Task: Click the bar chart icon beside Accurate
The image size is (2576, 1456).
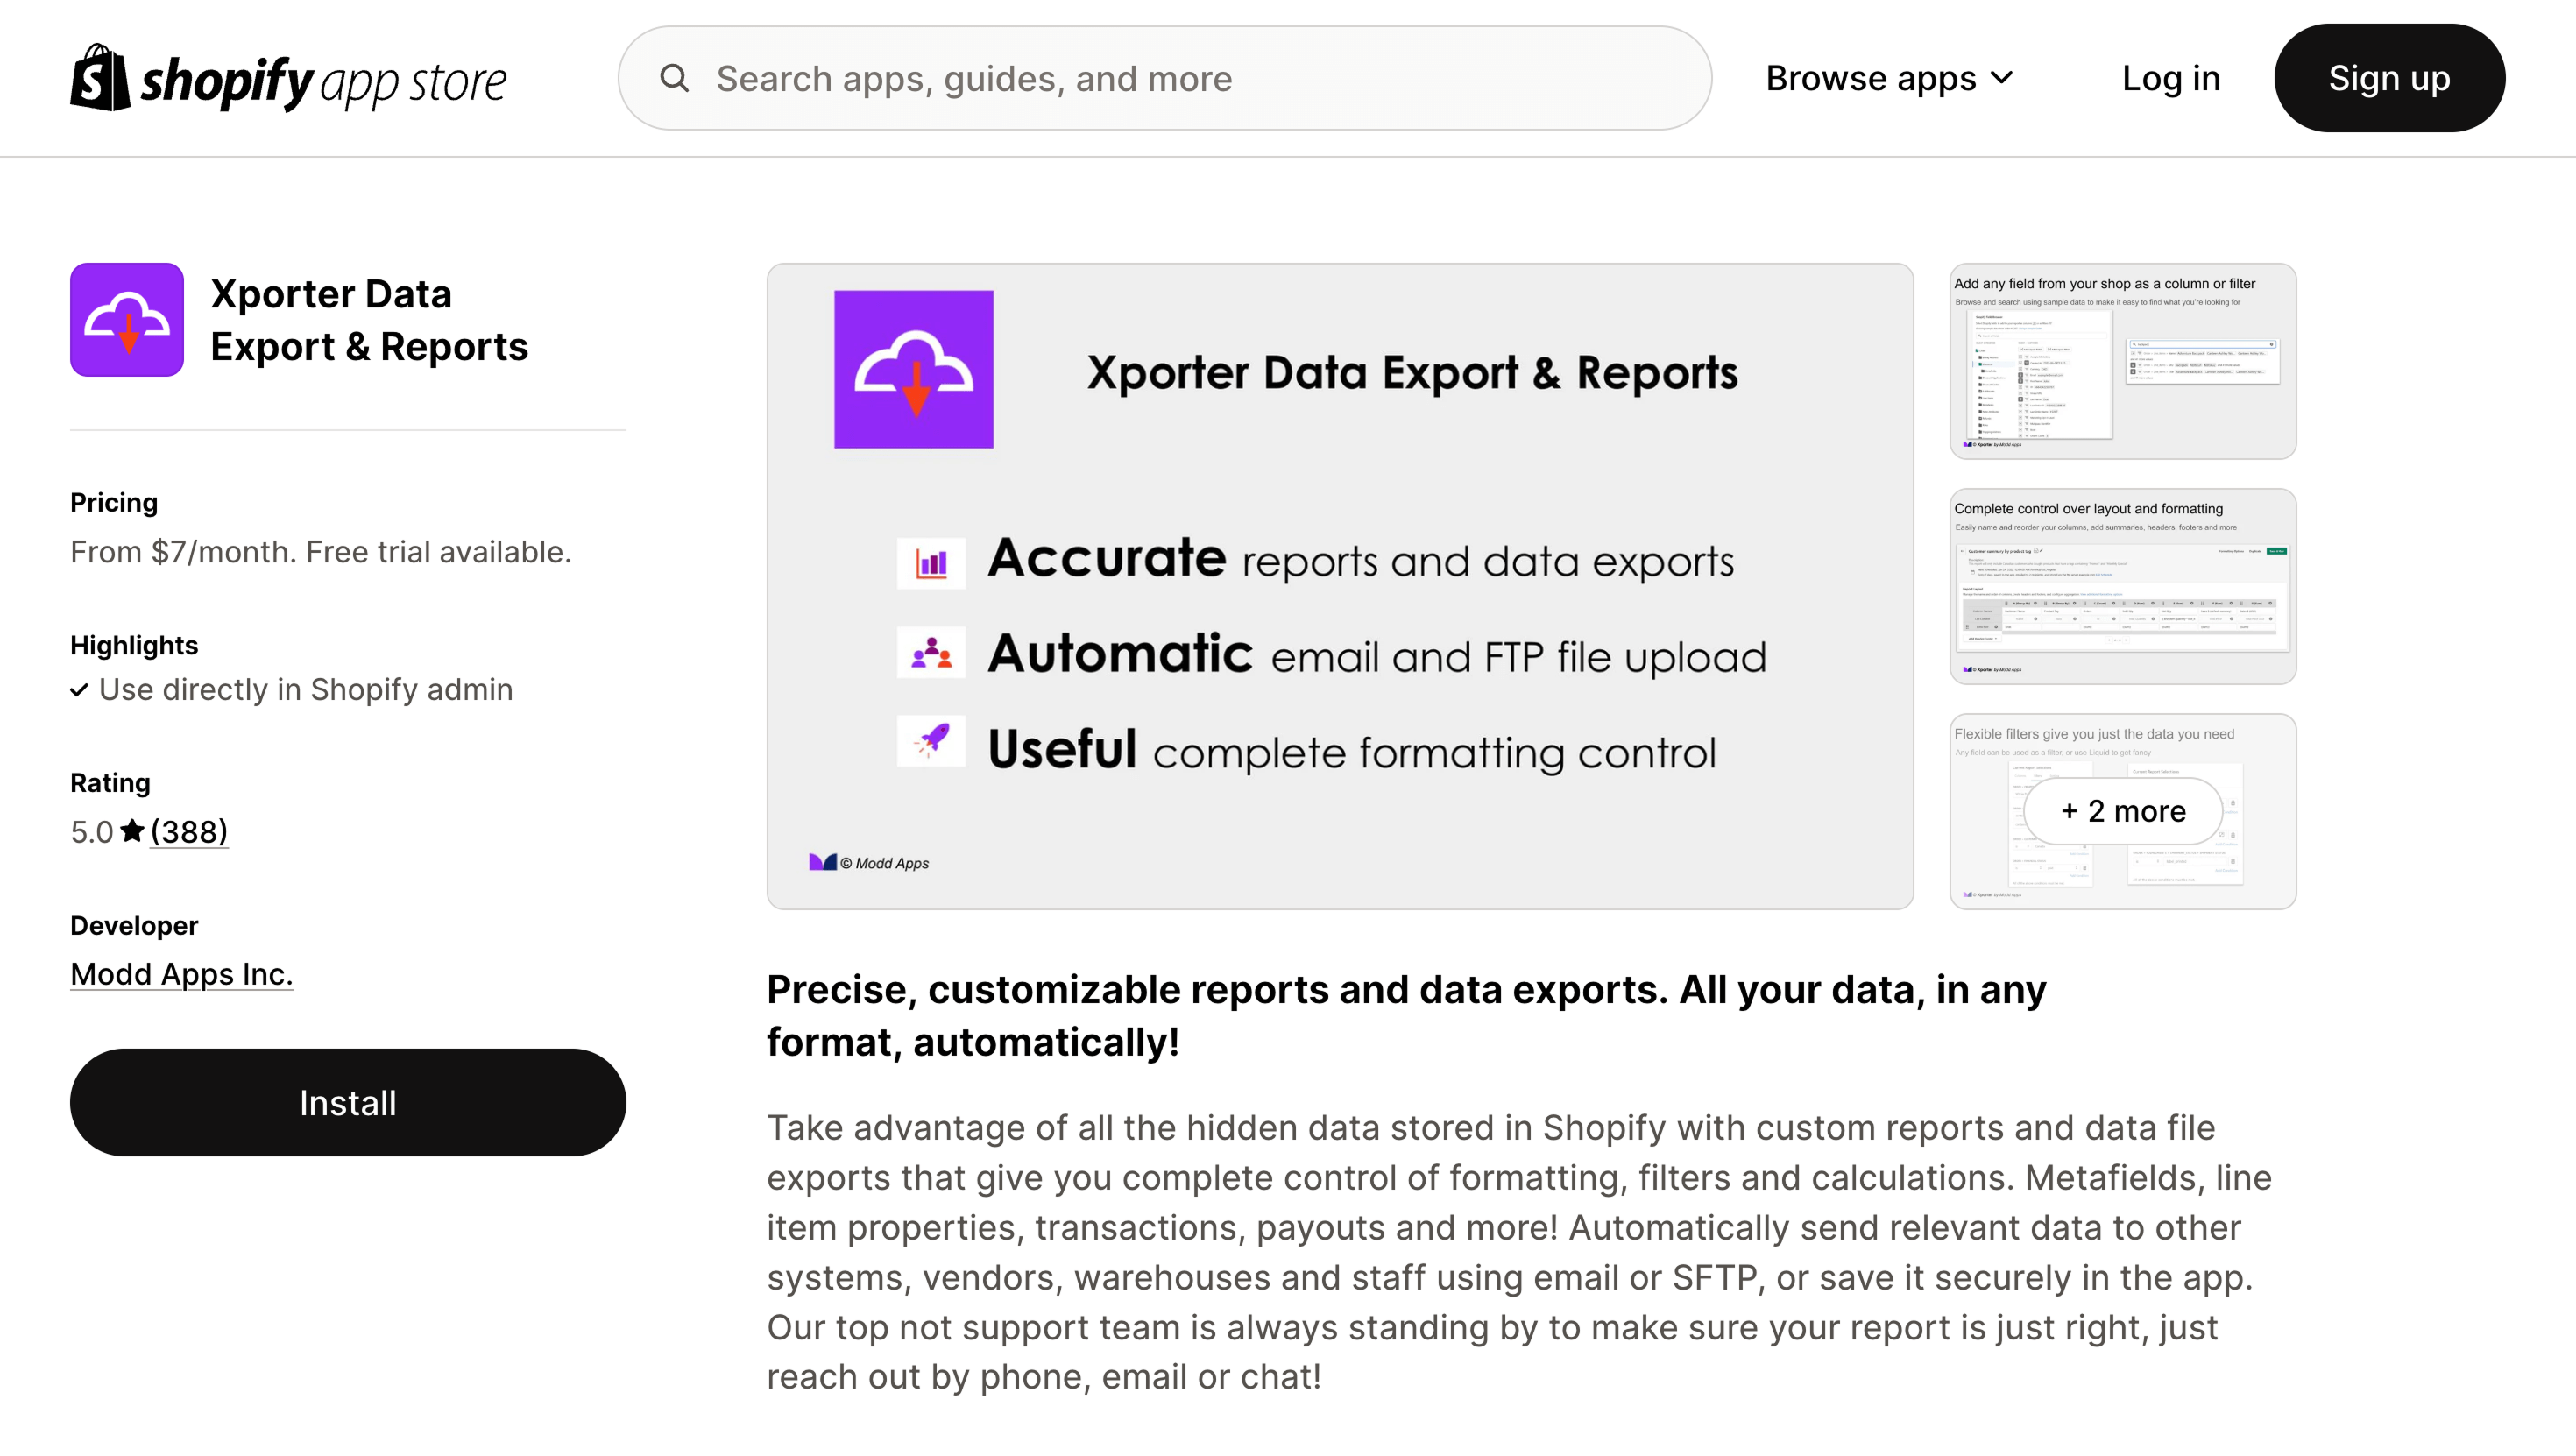Action: tap(931, 563)
